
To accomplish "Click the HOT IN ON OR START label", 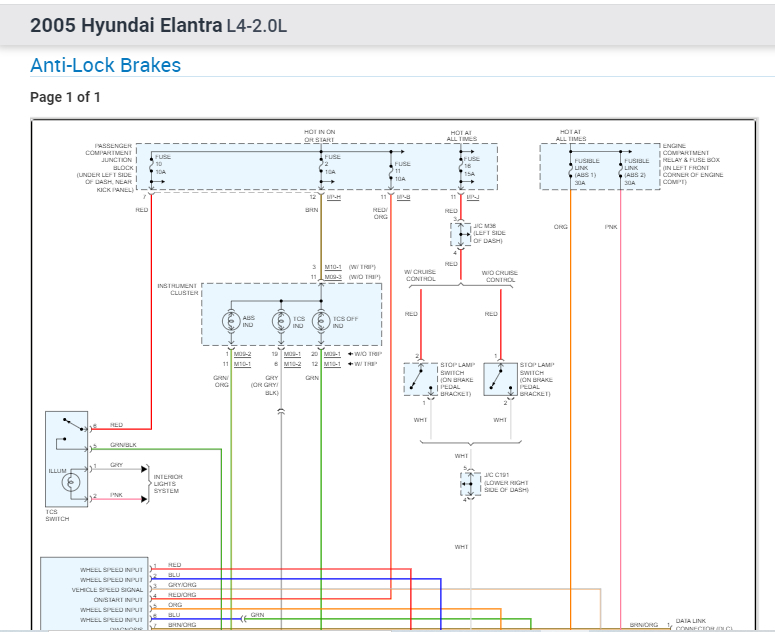I will click(x=319, y=136).
